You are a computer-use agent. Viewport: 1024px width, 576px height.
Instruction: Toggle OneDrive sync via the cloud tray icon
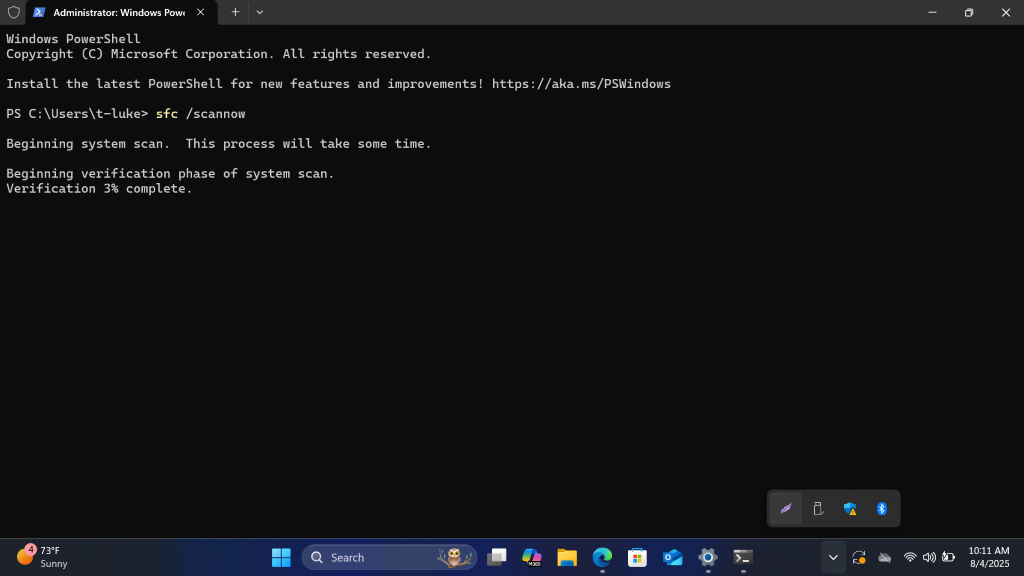[x=884, y=557]
